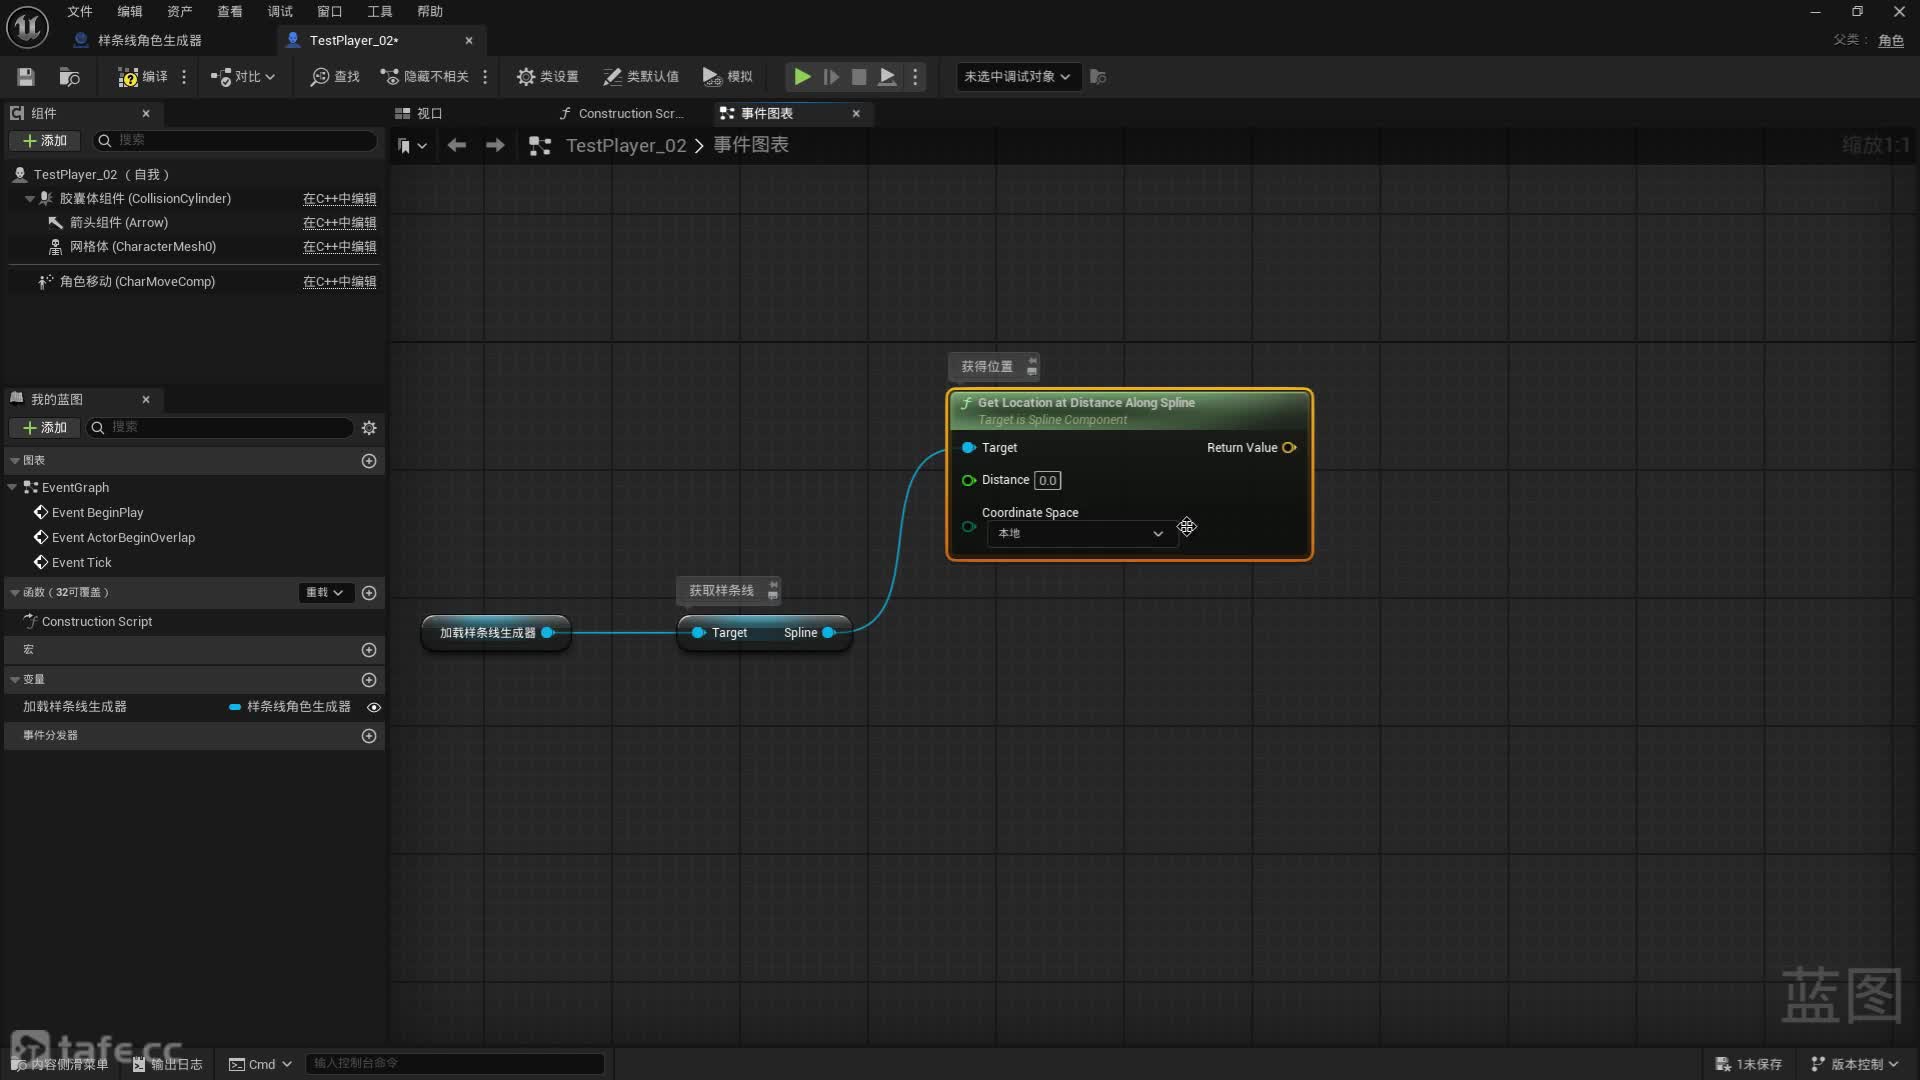Toggle Hide Unrelated nodes
Viewport: 1920px width, 1080px height.
pyautogui.click(x=425, y=77)
